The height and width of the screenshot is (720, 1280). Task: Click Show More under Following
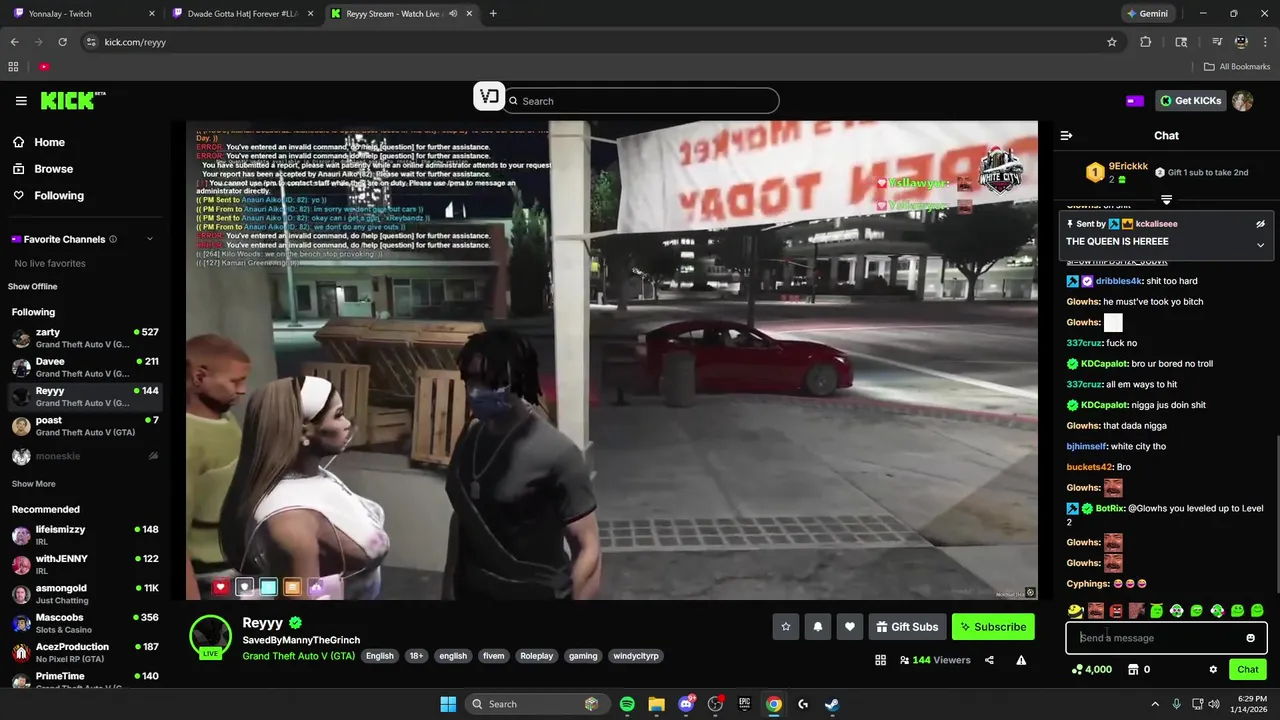point(33,484)
